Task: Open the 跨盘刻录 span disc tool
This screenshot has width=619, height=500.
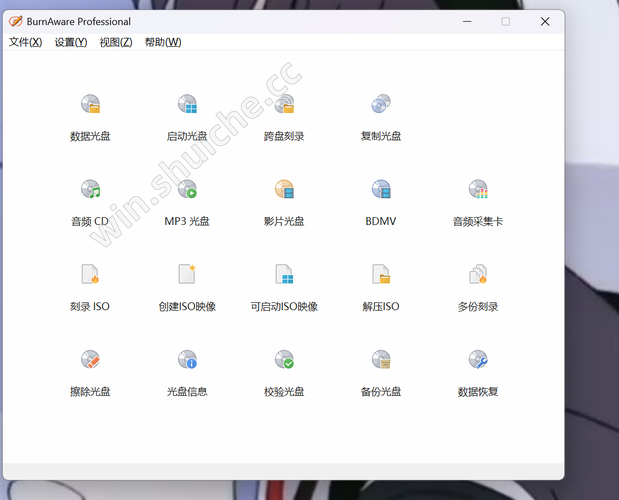Action: pyautogui.click(x=284, y=118)
